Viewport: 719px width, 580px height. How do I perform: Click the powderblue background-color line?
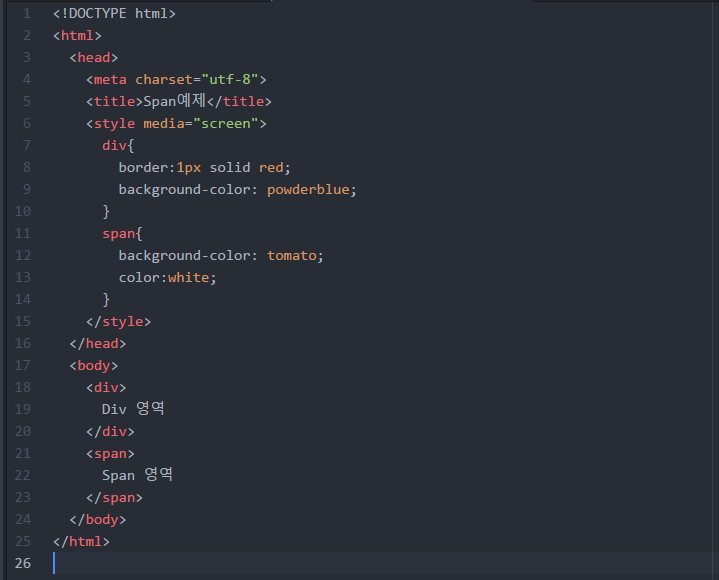coord(238,189)
